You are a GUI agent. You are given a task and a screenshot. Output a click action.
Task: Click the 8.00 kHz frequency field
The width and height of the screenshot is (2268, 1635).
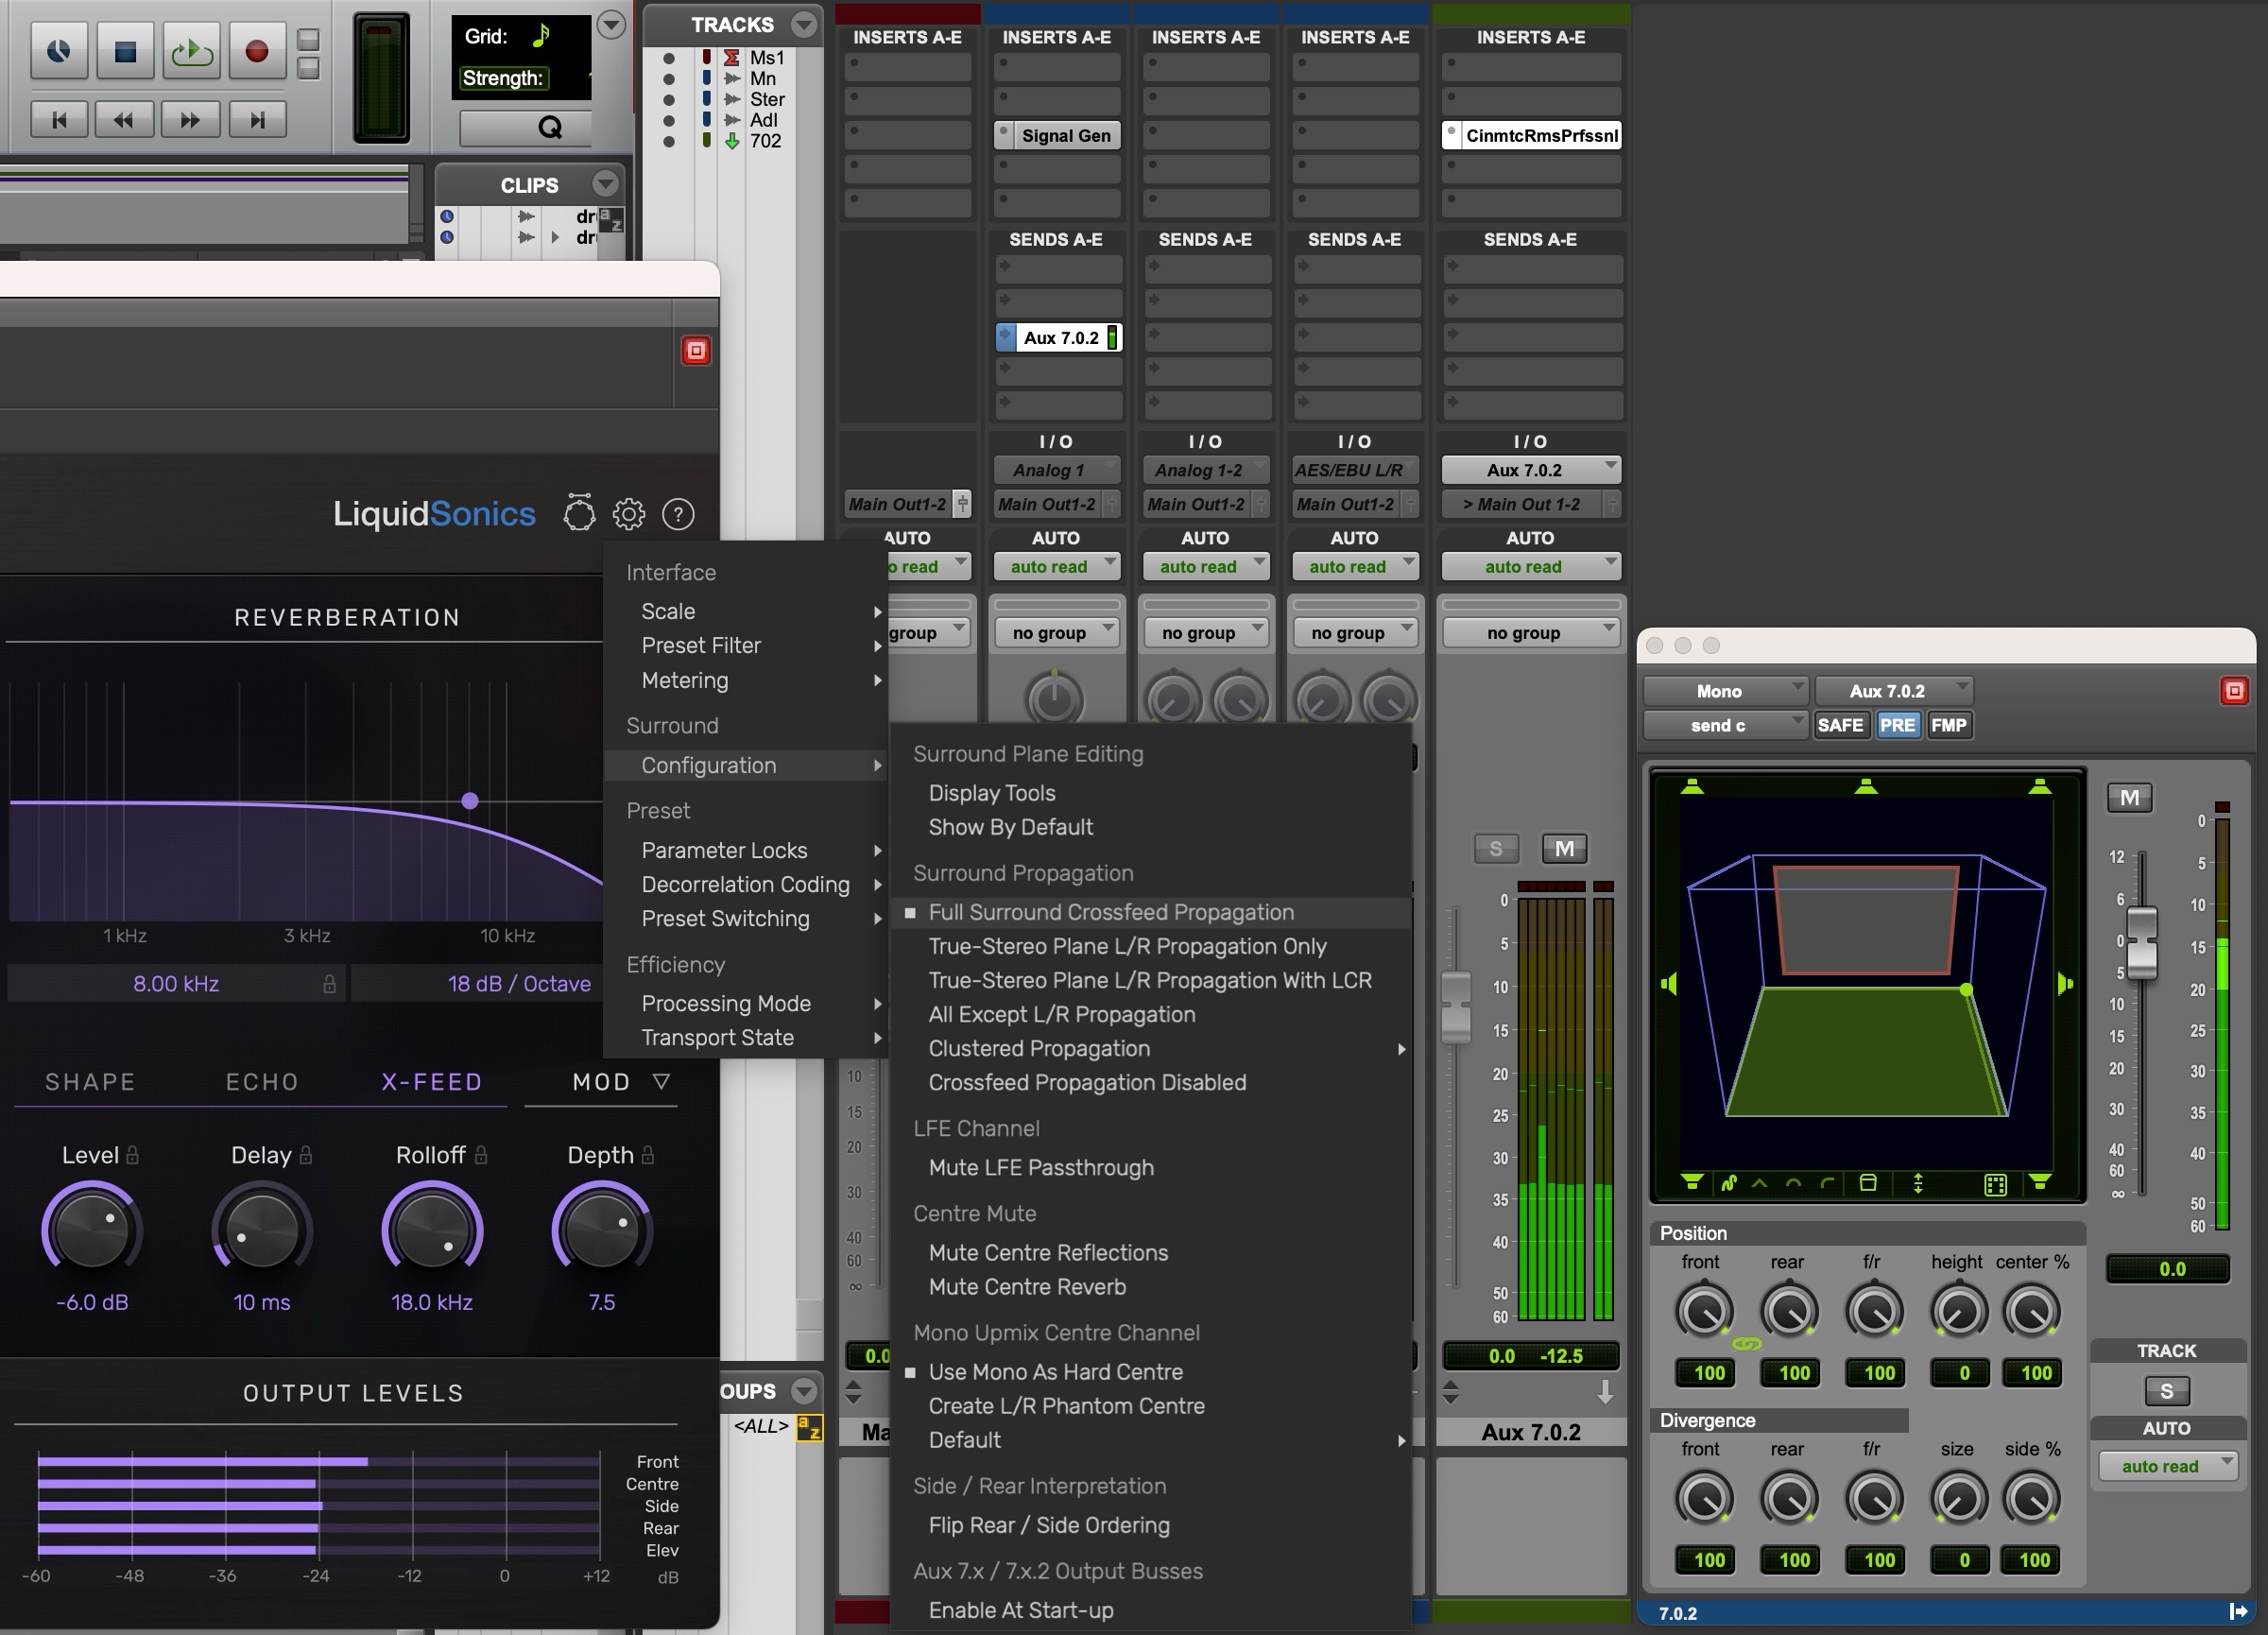pos(176,984)
